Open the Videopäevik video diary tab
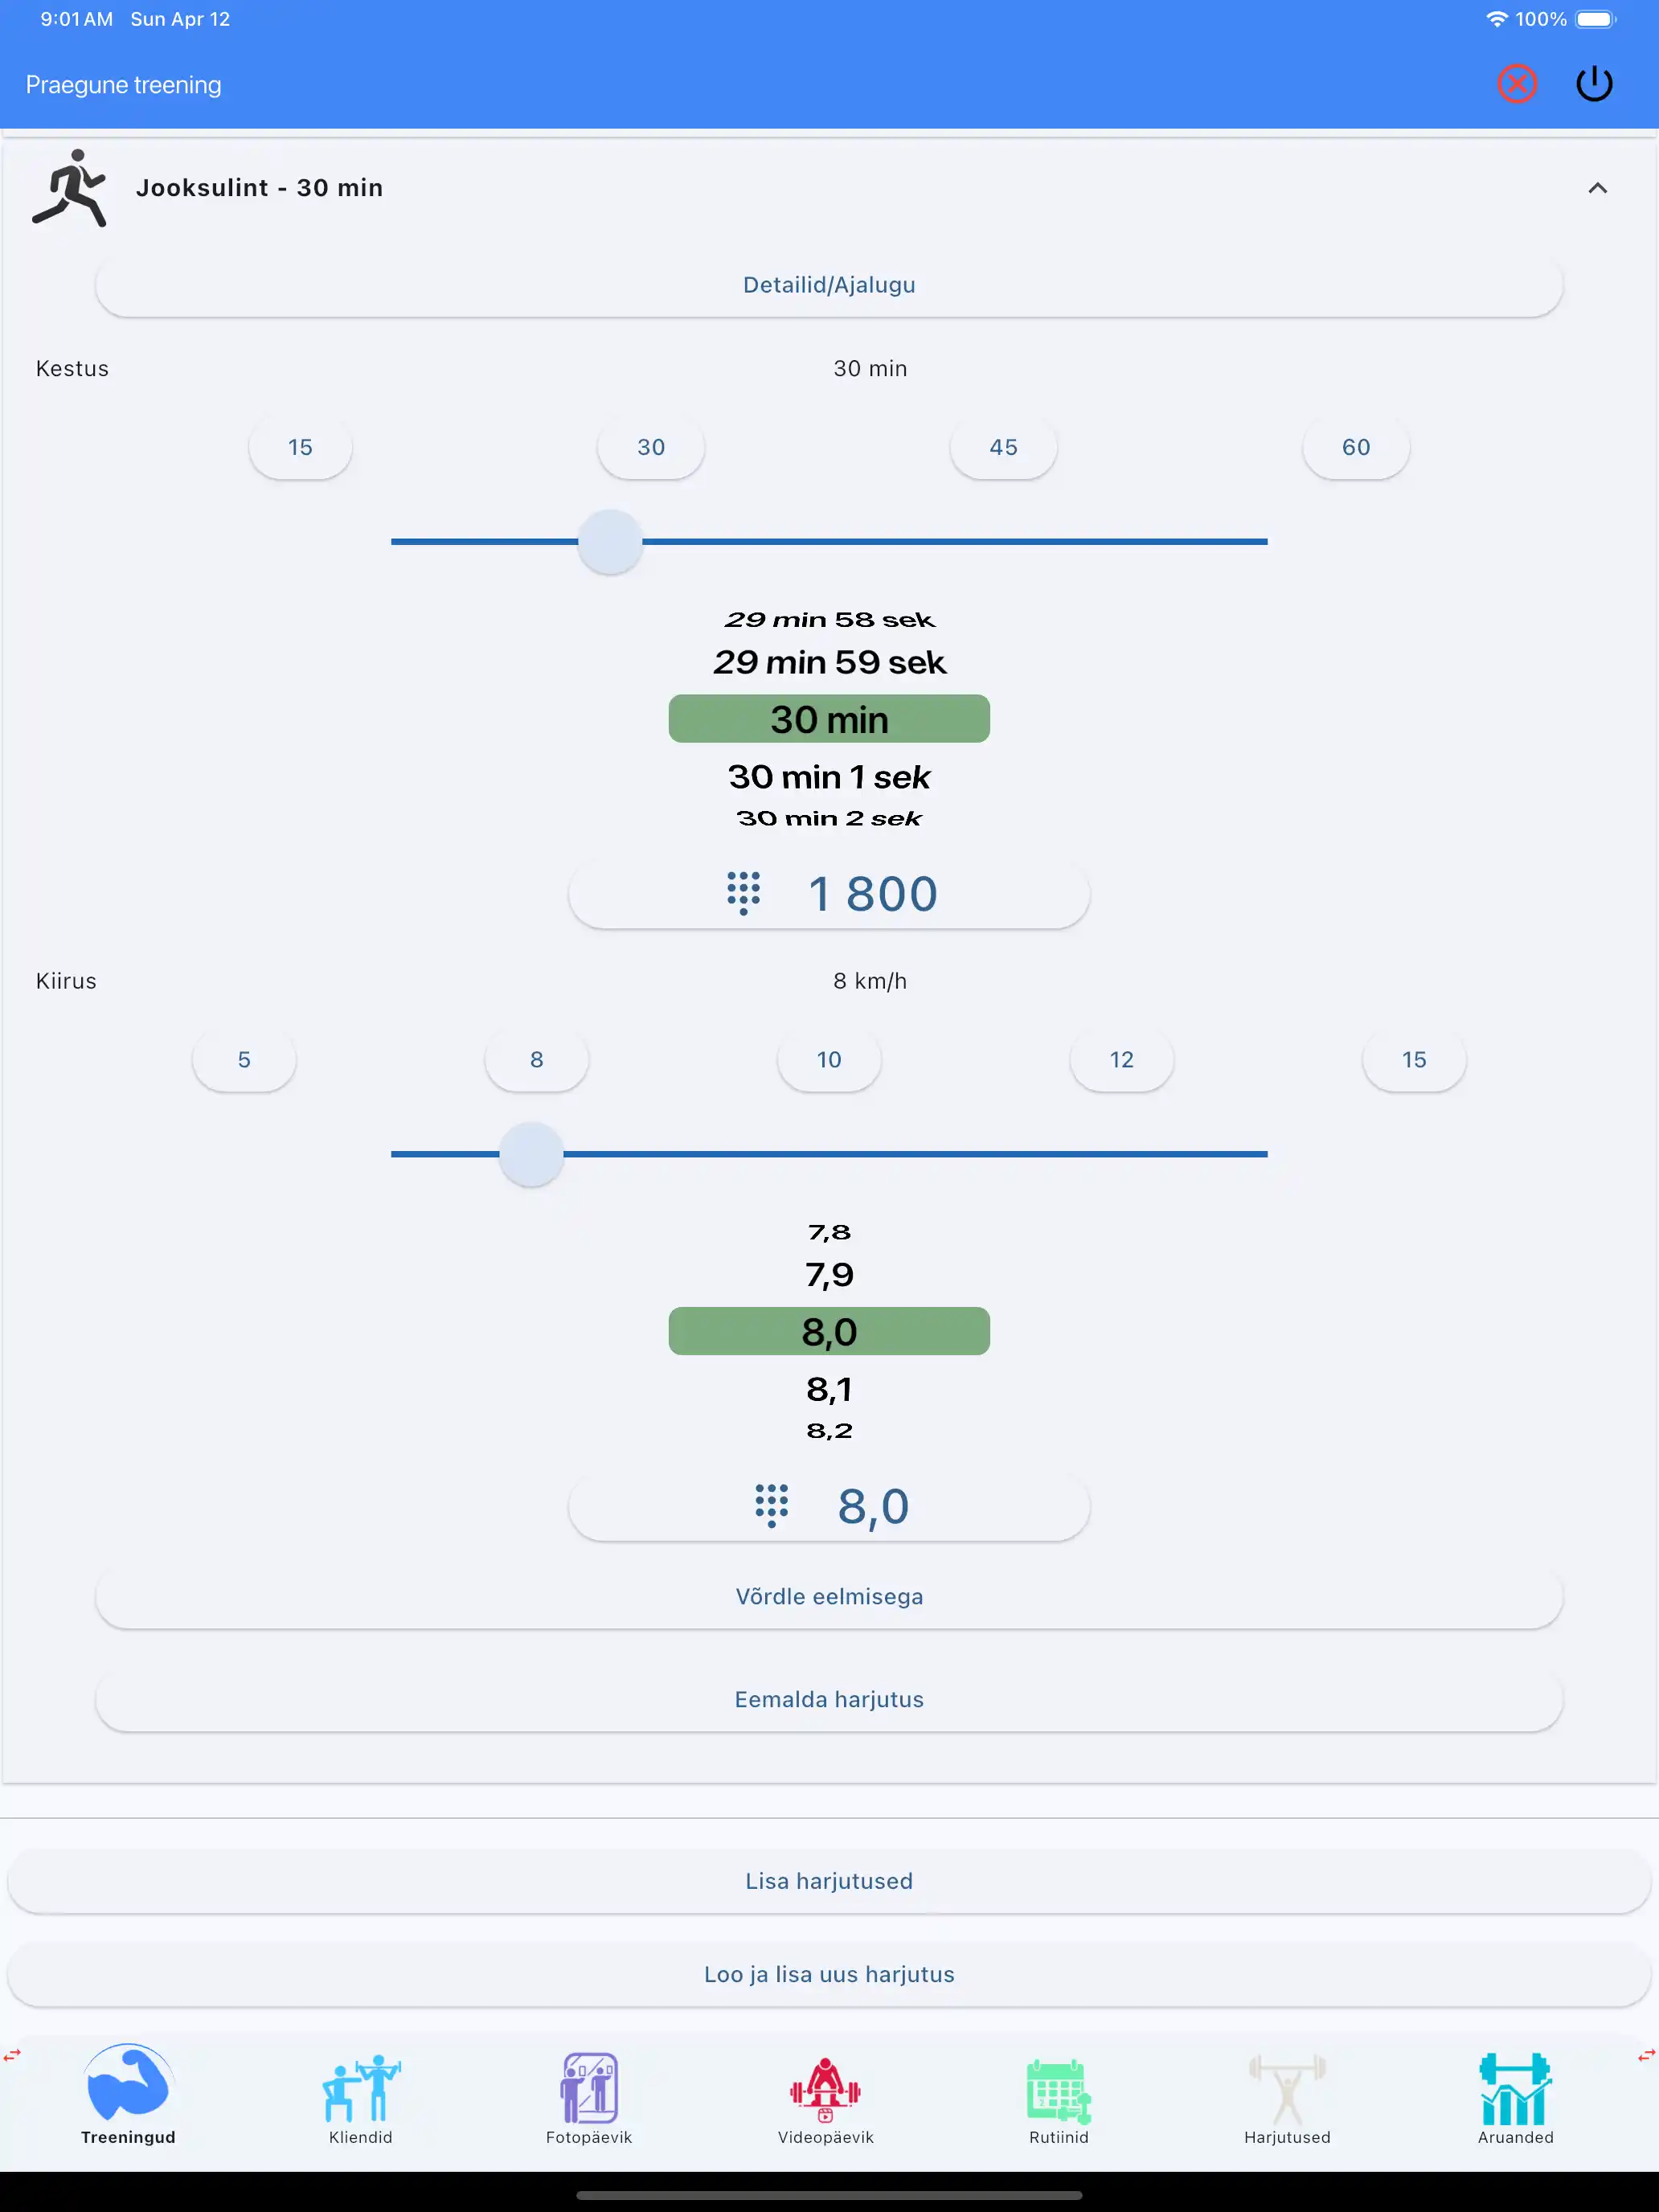The image size is (1659, 2212). click(825, 2098)
